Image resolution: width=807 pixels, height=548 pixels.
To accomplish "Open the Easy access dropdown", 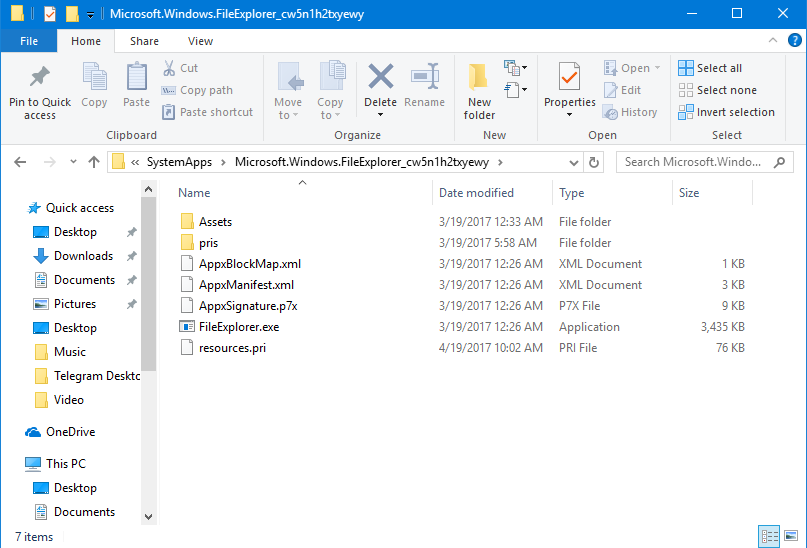I will (x=515, y=90).
